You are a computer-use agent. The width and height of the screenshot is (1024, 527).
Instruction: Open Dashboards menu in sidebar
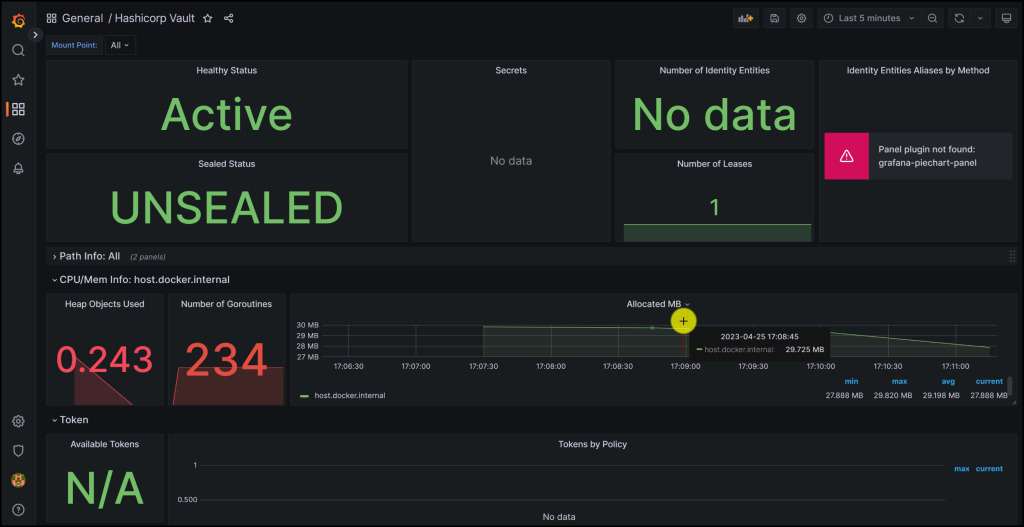(x=18, y=109)
